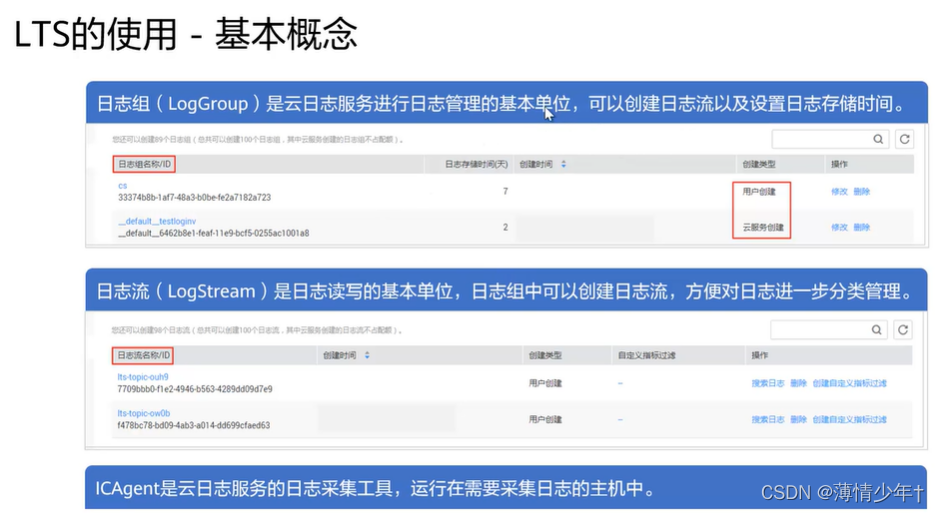Click storage days value 2 for __default__testloginv
The width and height of the screenshot is (940, 513).
(x=505, y=227)
